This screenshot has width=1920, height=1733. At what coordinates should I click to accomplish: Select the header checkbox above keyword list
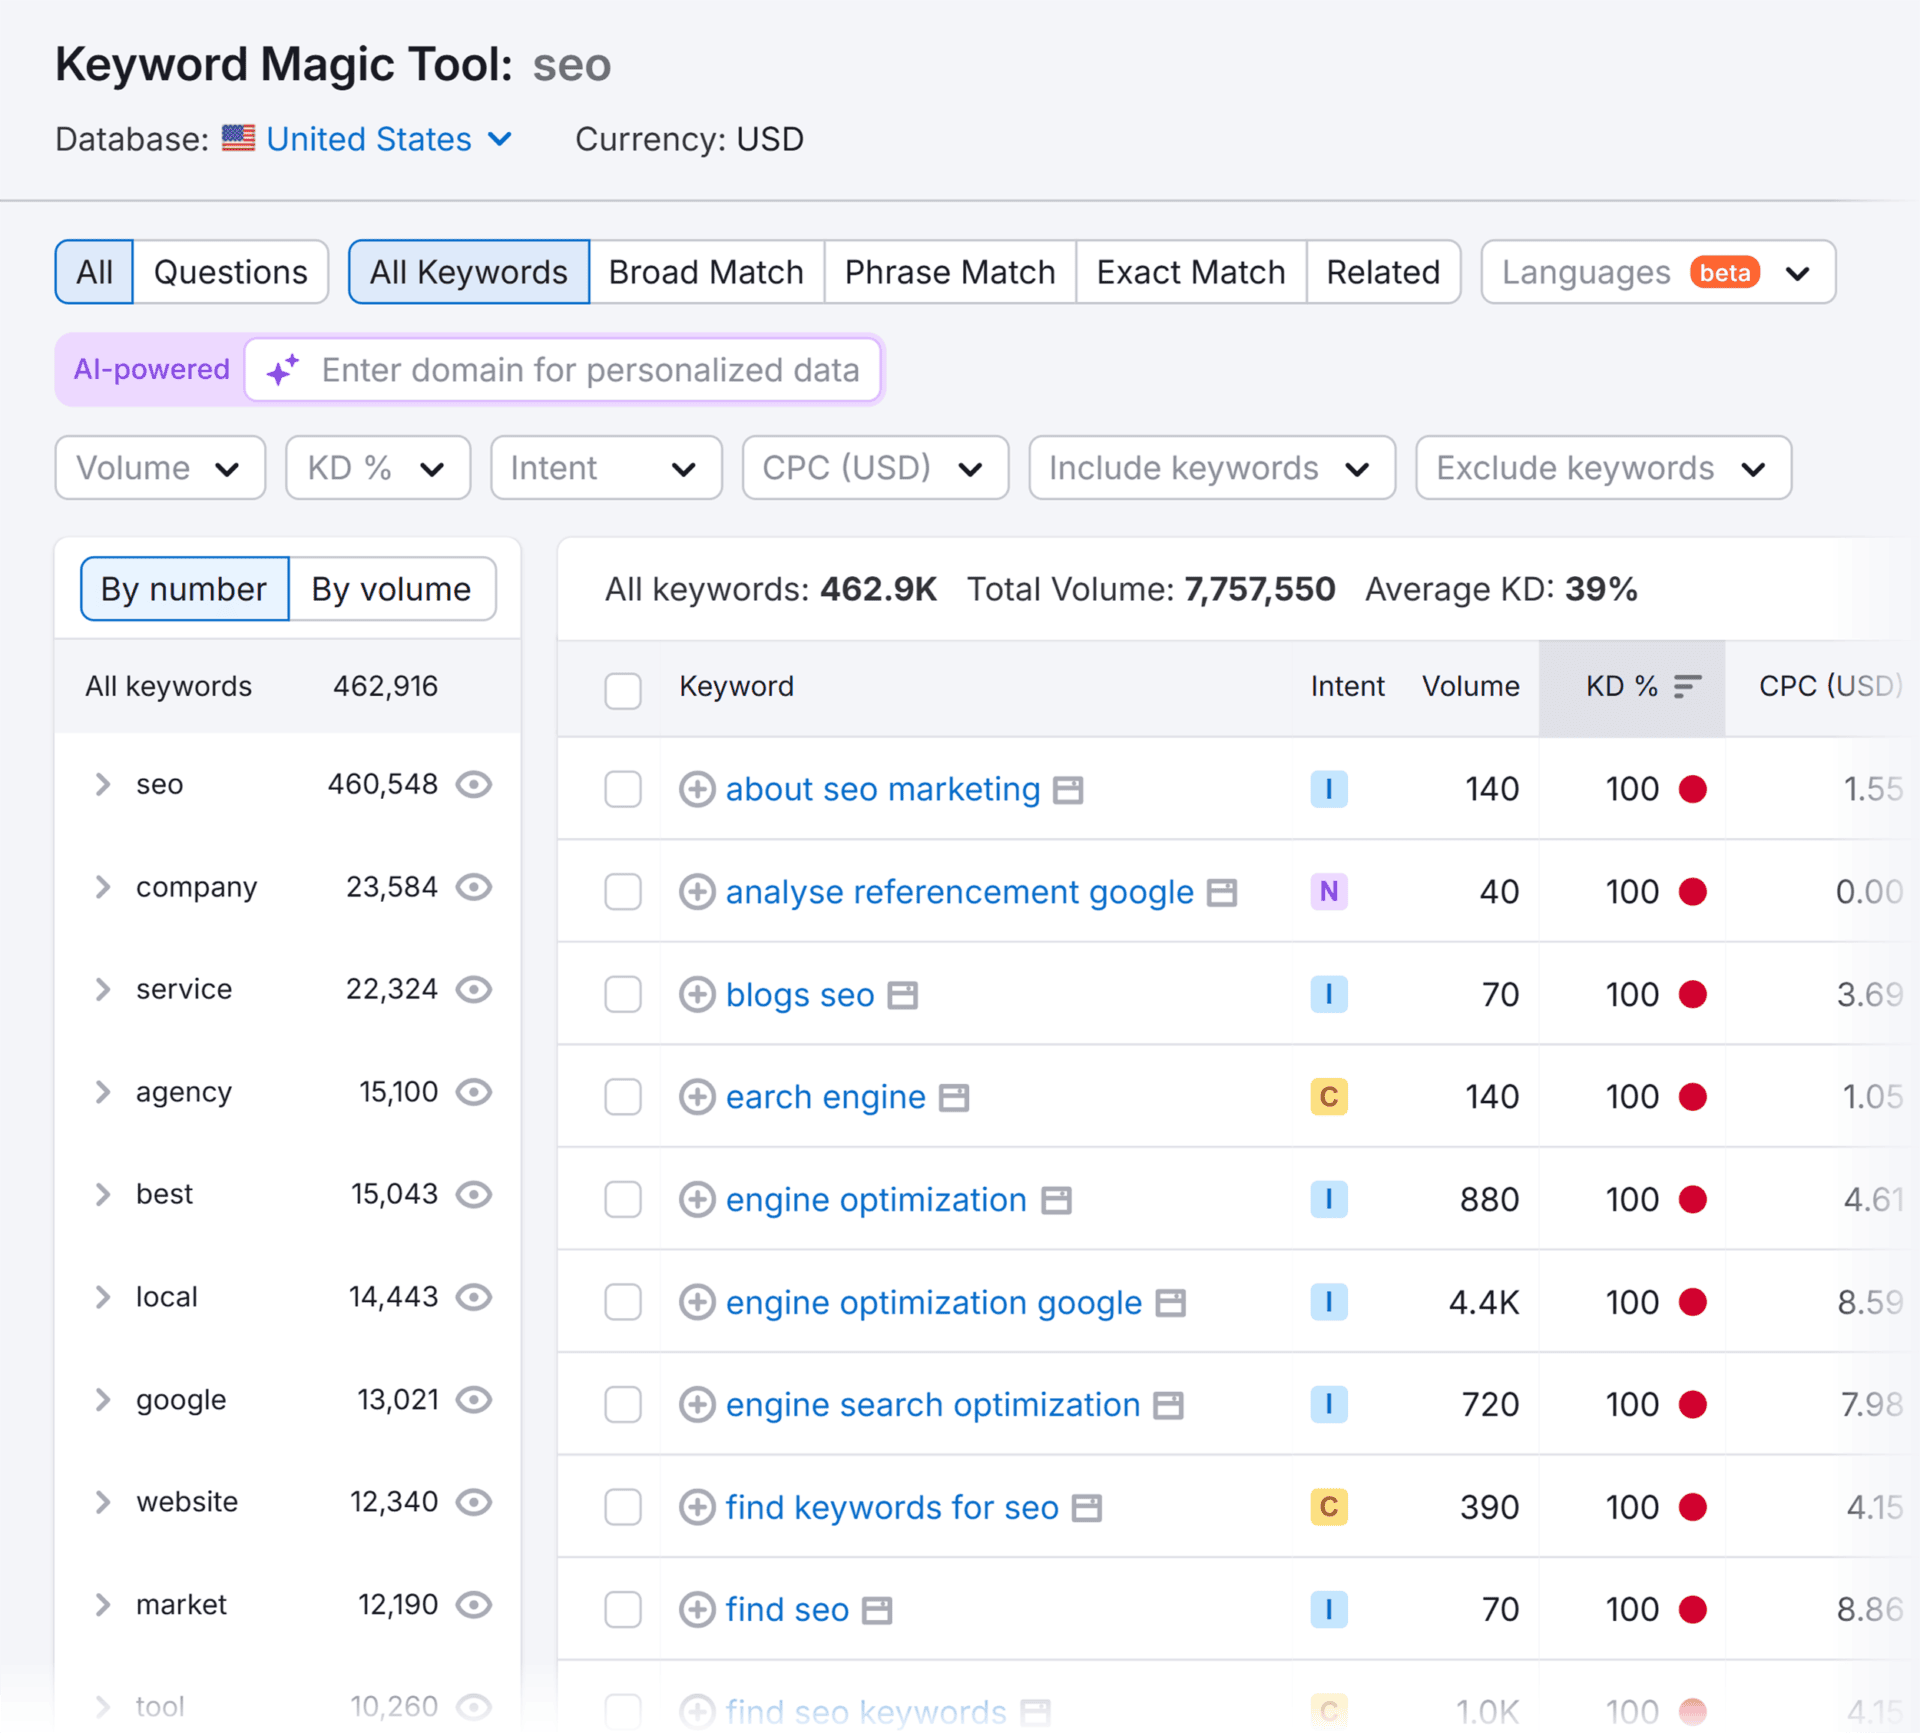pyautogui.click(x=622, y=690)
